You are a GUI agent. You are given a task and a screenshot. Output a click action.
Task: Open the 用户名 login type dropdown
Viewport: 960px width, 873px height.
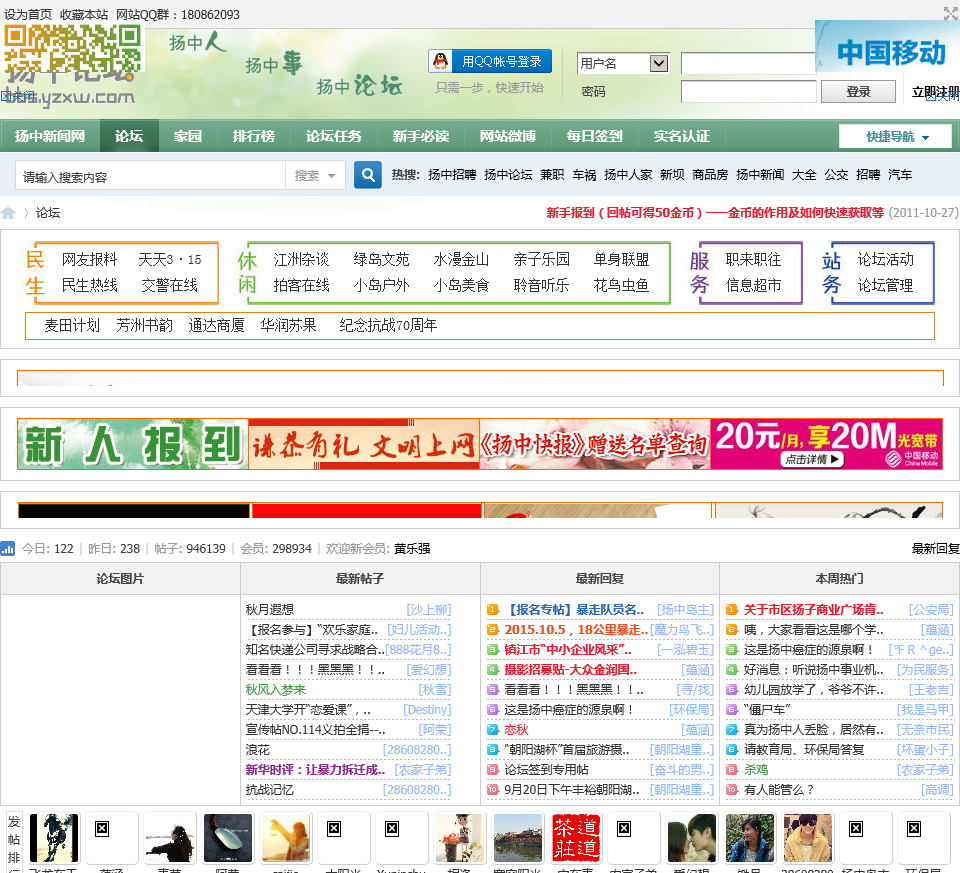tap(623, 63)
